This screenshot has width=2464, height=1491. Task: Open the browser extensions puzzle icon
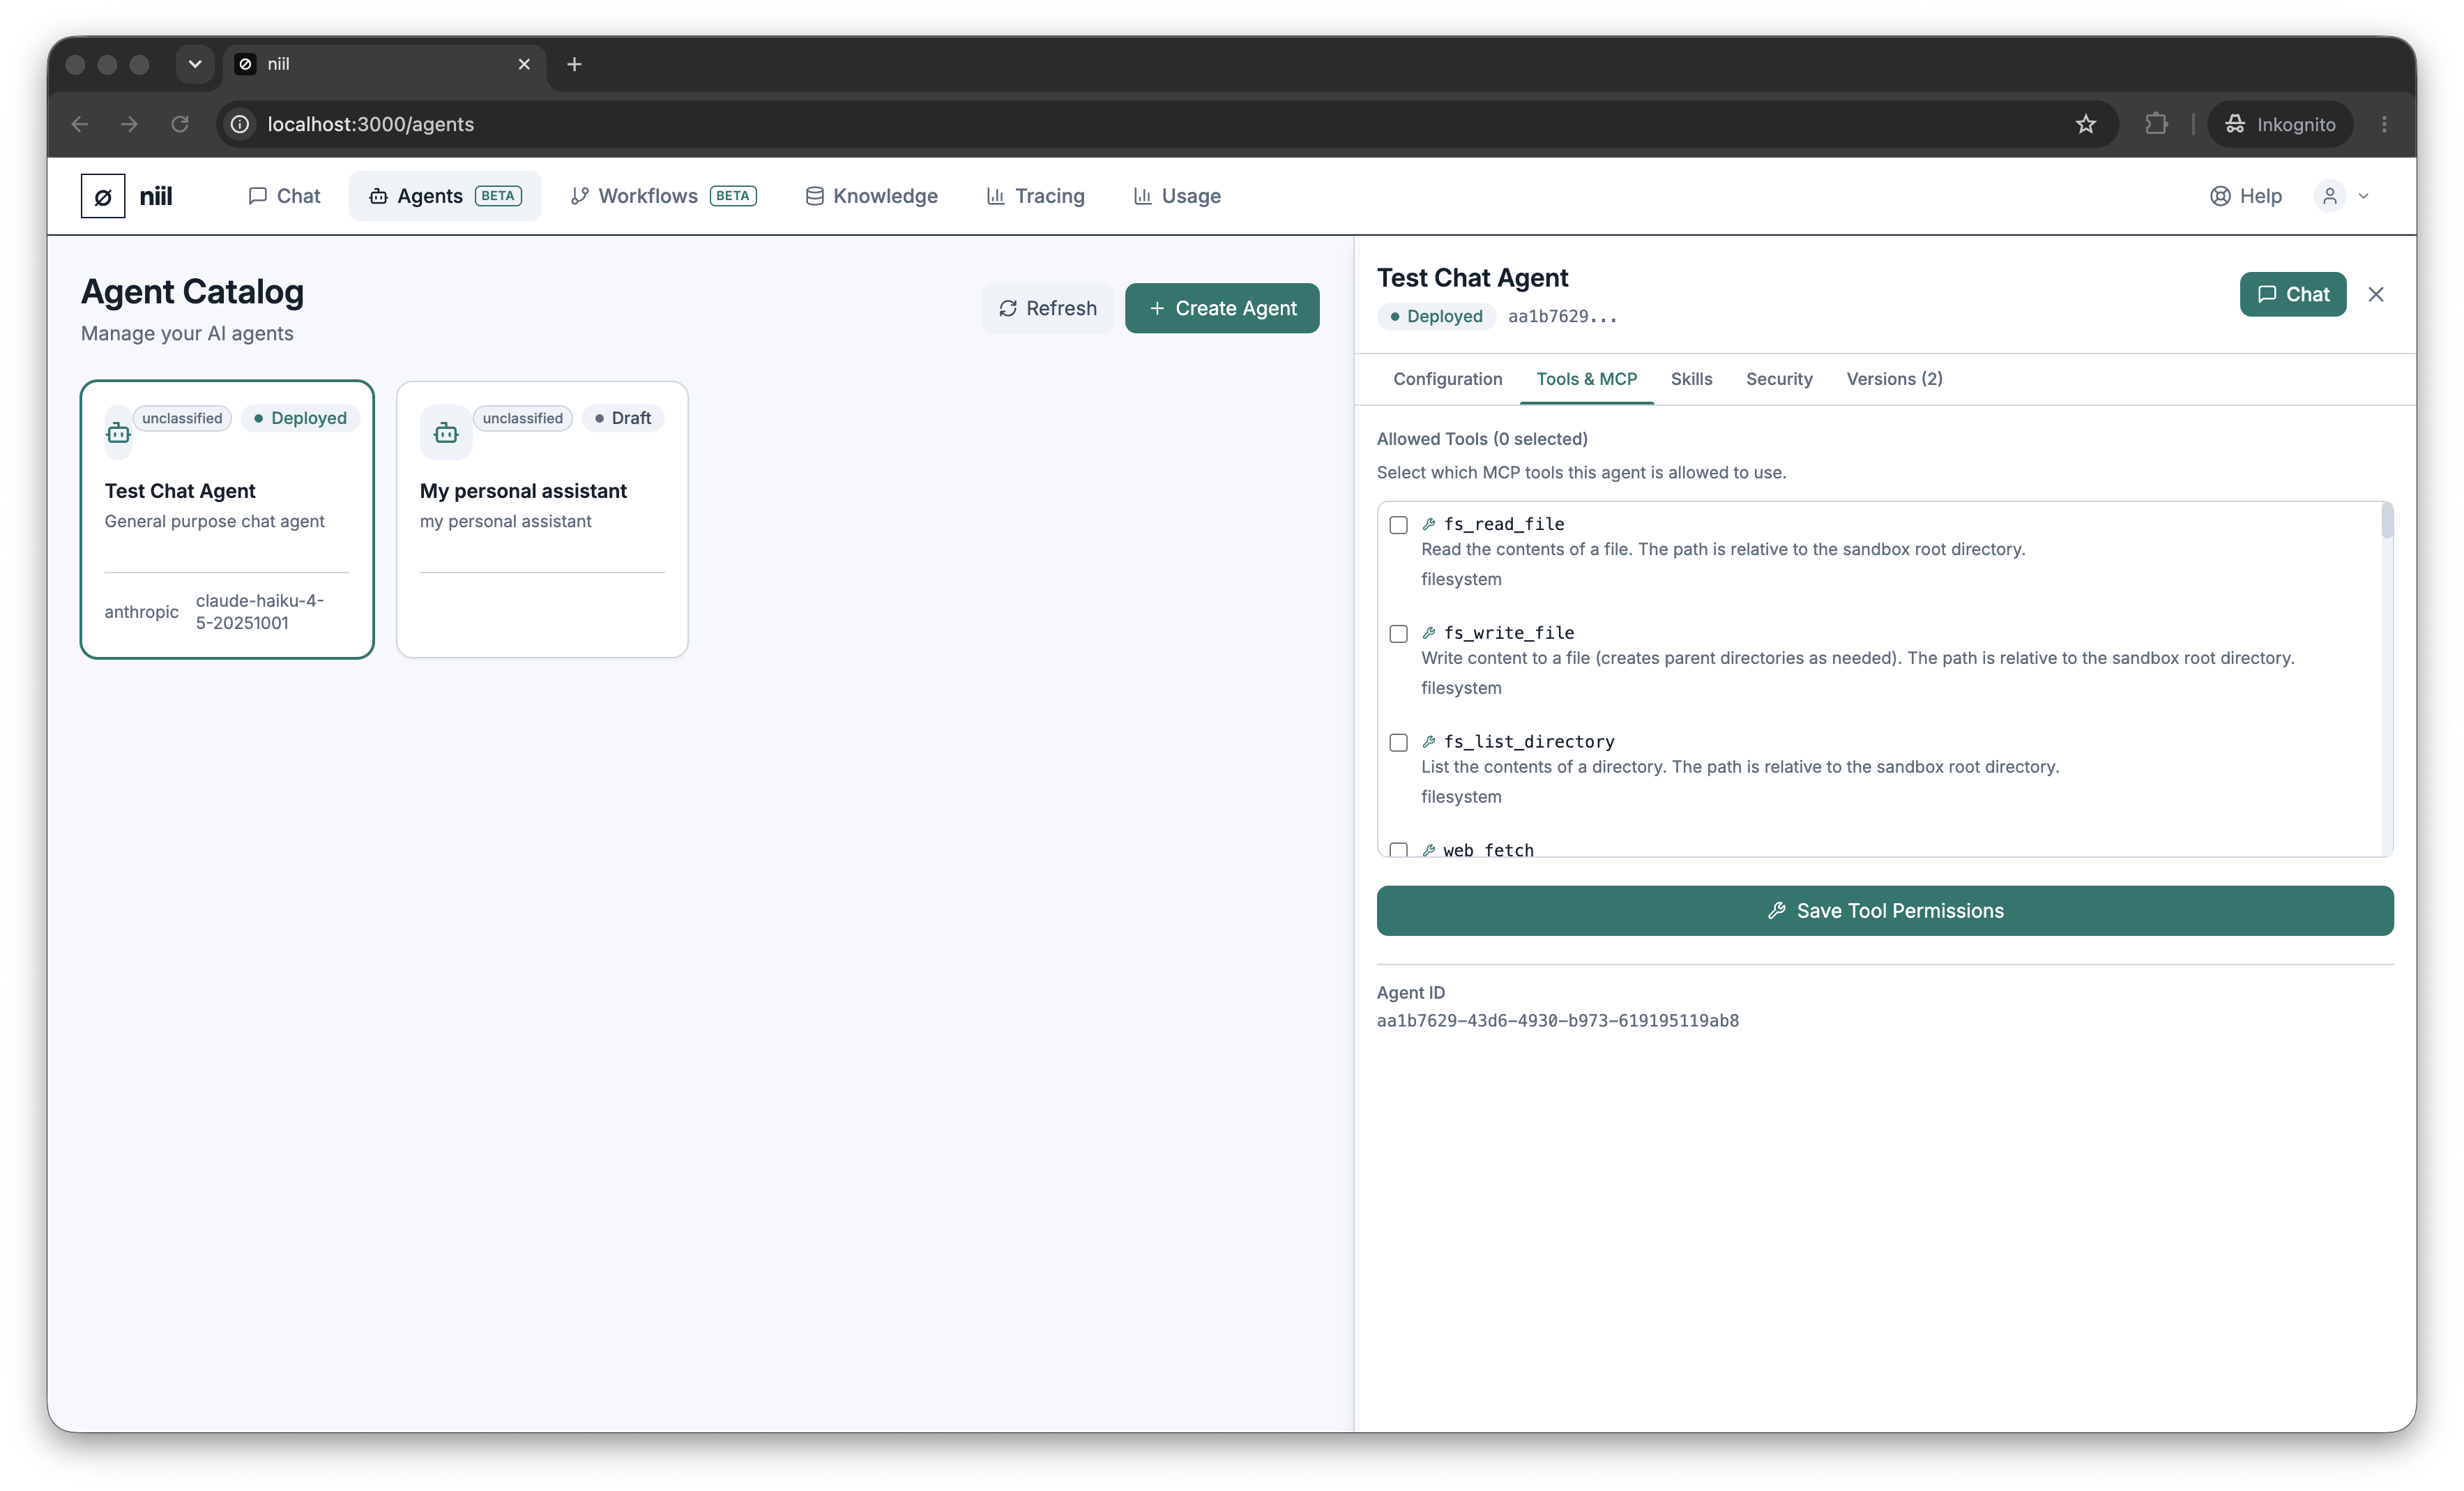(x=2156, y=124)
